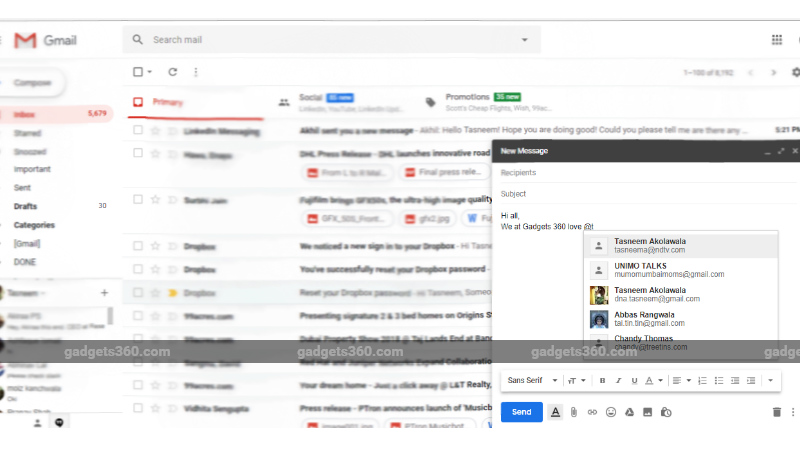The image size is (800, 450).
Task: Select the Fujifilm email checkbox
Action: pyautogui.click(x=138, y=199)
